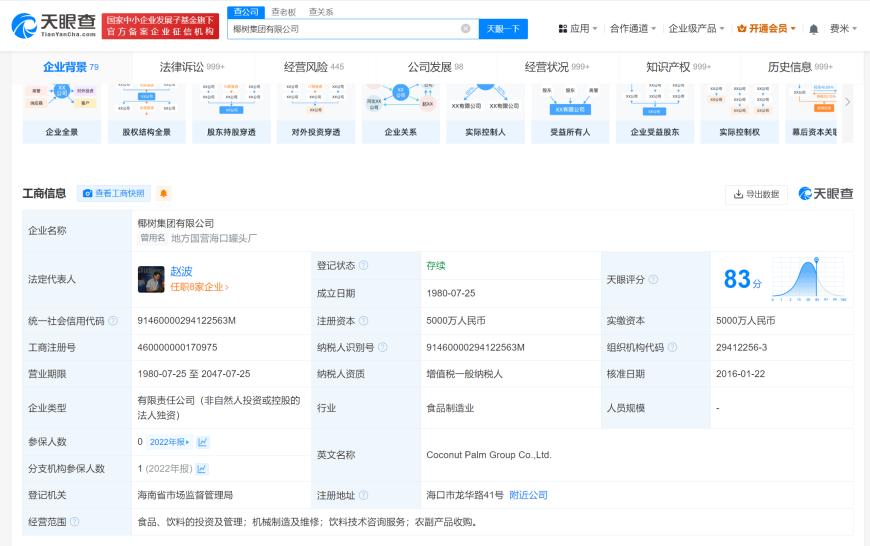Open the 实际控制权 chart card

click(740, 114)
